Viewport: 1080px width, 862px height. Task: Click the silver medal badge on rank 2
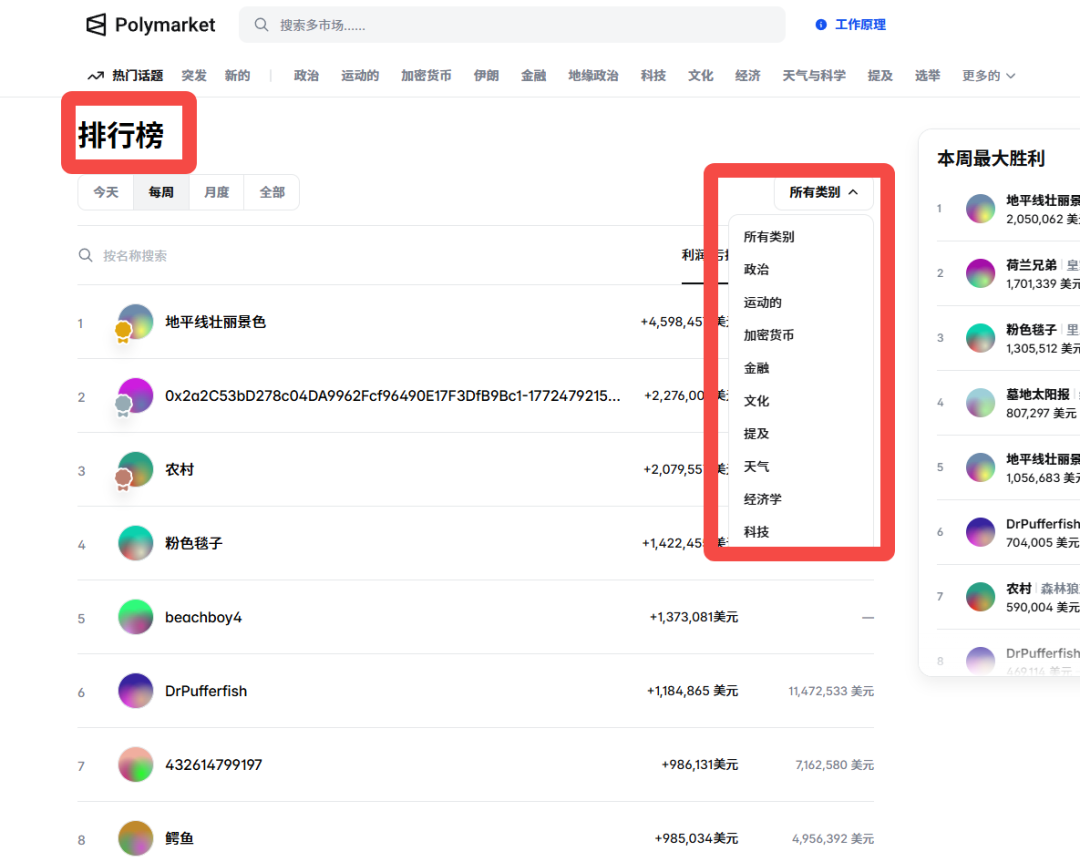click(123, 406)
